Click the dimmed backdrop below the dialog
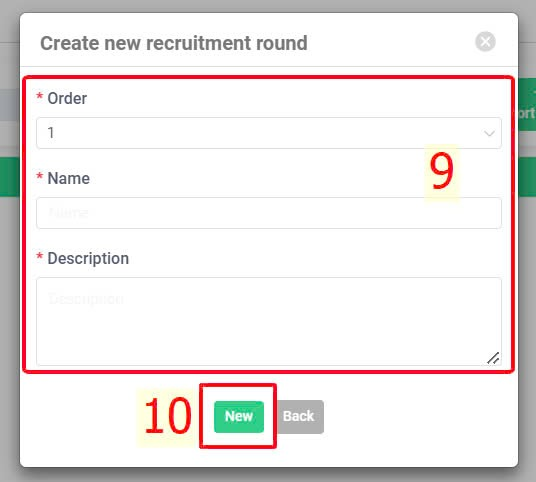The width and height of the screenshot is (536, 482). (x=268, y=475)
